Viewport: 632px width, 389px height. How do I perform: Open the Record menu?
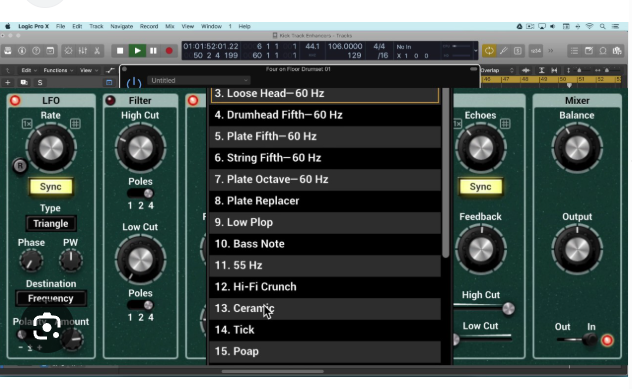149,26
